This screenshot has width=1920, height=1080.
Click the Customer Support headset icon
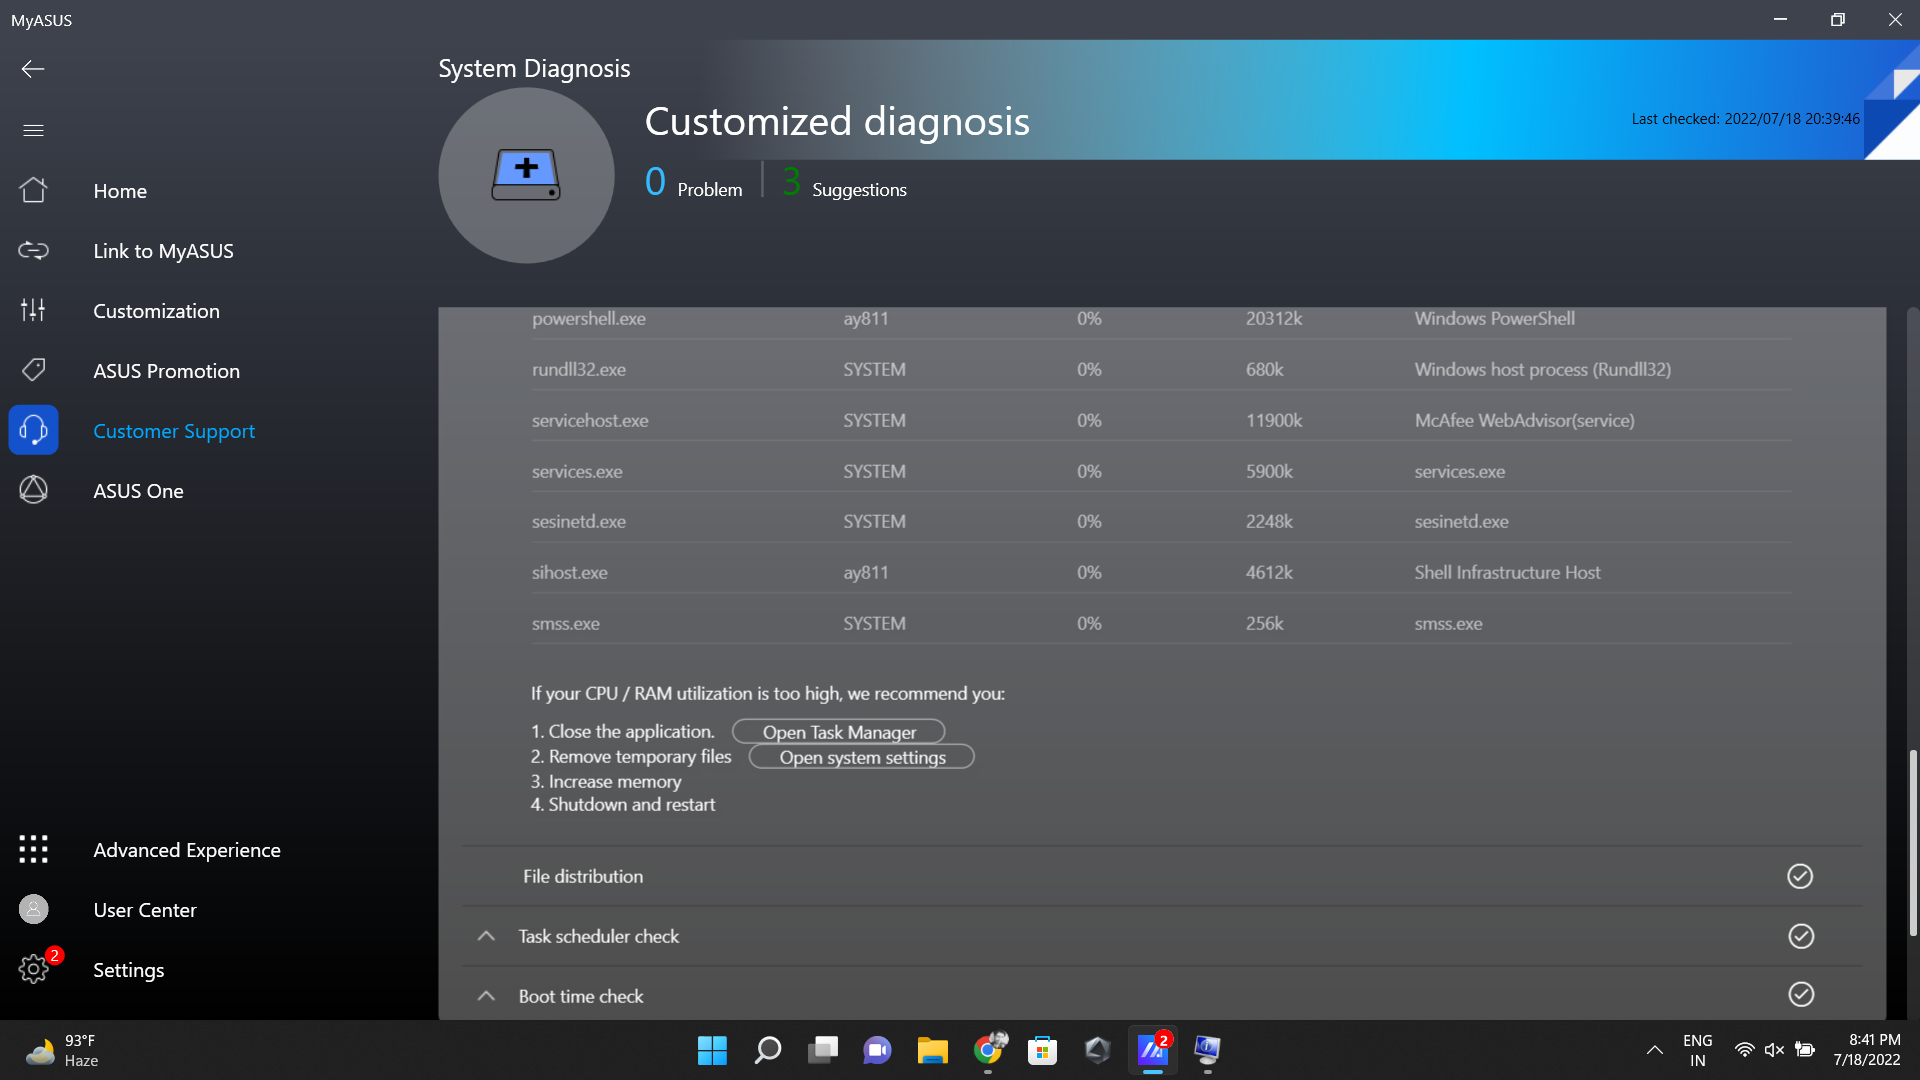tap(33, 430)
